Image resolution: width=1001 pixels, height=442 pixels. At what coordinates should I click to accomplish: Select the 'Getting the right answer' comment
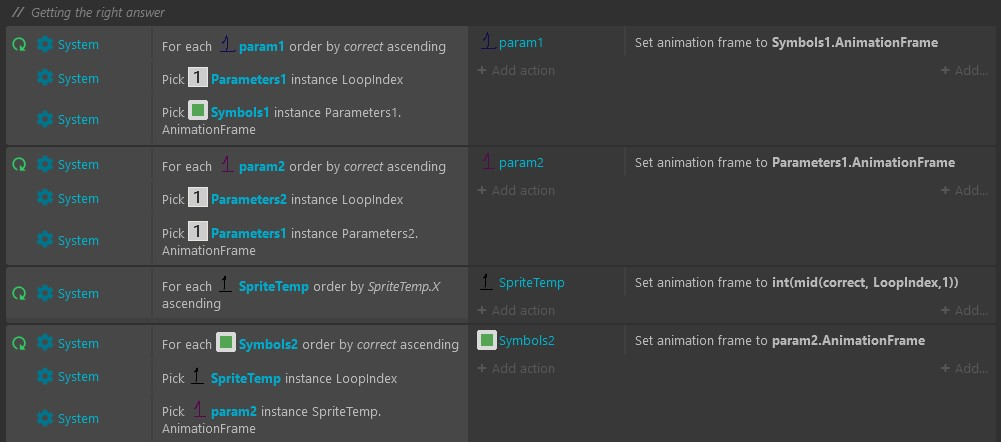coord(98,13)
